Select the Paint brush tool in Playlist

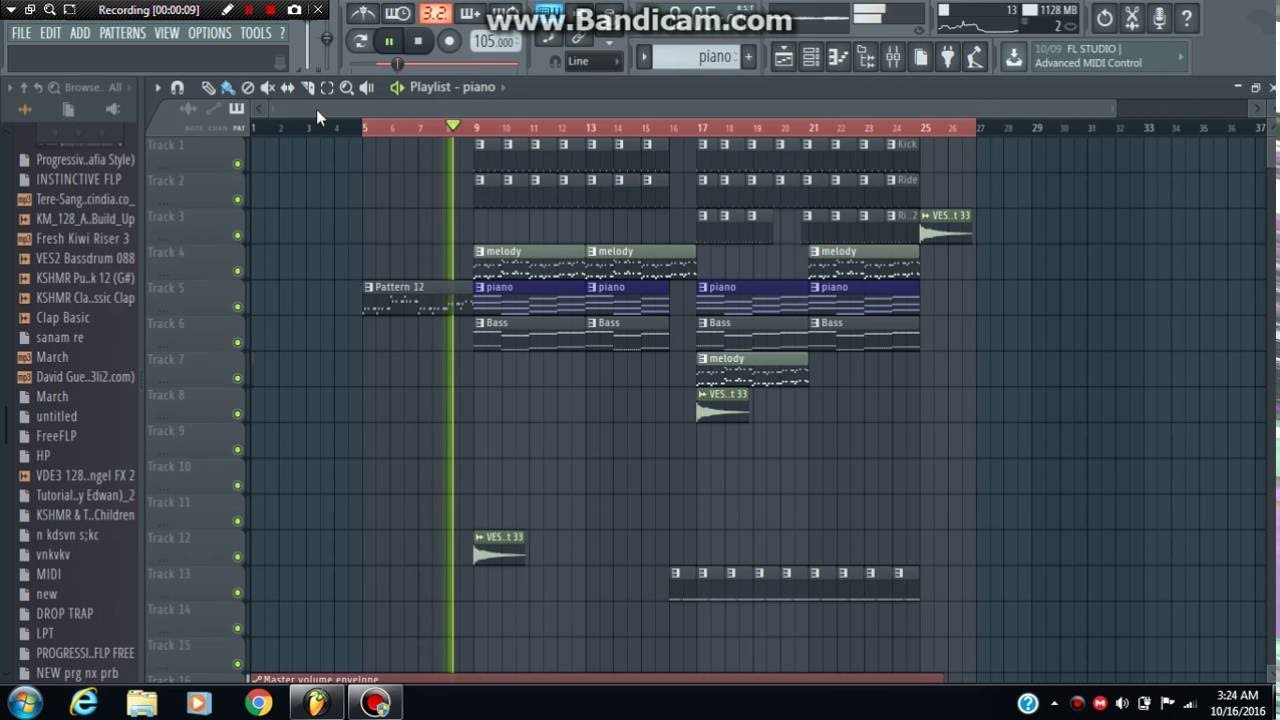coord(228,88)
